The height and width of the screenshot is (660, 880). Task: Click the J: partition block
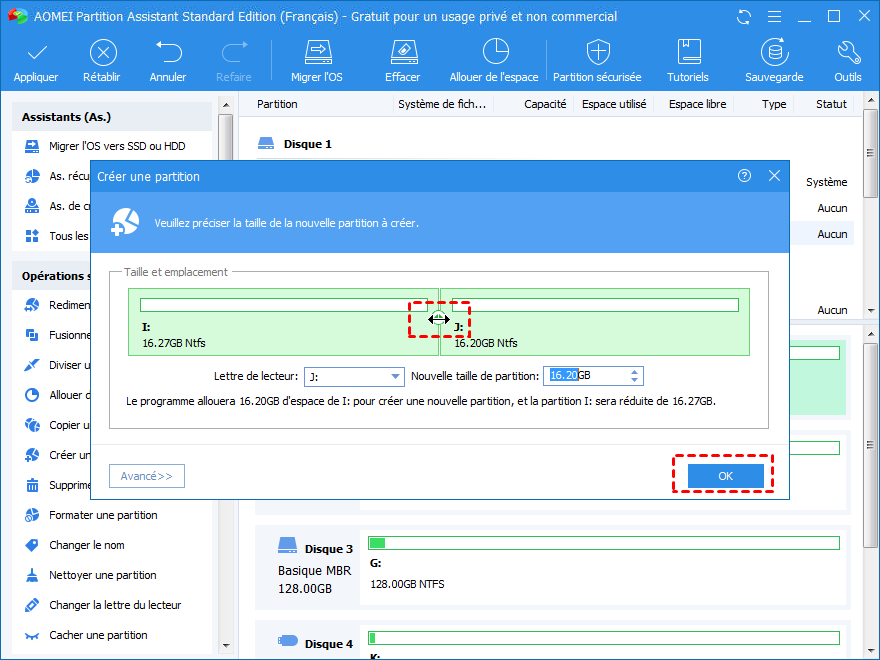(x=595, y=322)
